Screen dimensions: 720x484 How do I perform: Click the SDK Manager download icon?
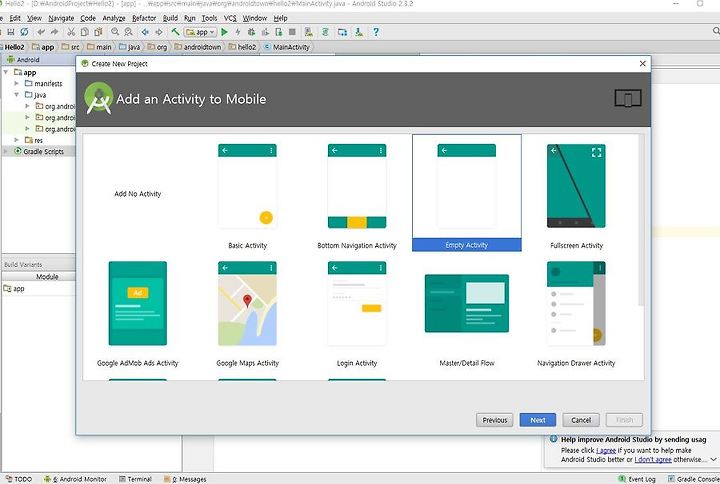point(359,32)
